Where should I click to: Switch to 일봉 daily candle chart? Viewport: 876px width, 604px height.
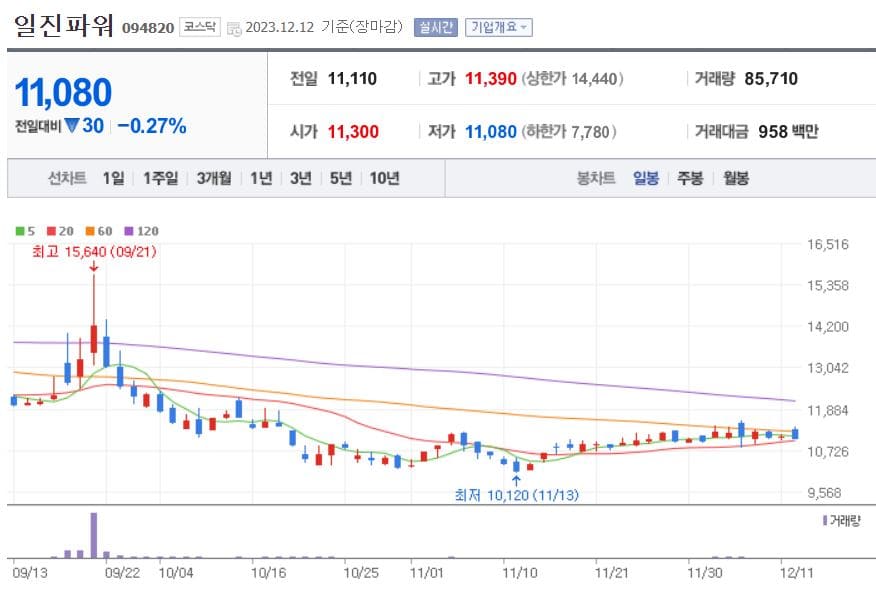coord(646,178)
